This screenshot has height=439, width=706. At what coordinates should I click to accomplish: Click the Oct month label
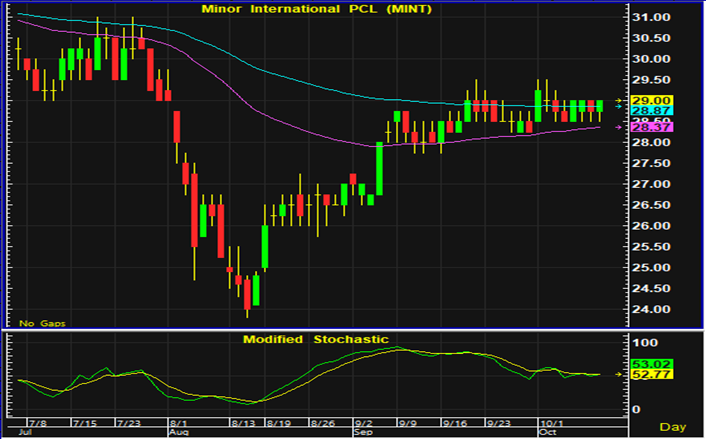point(548,432)
